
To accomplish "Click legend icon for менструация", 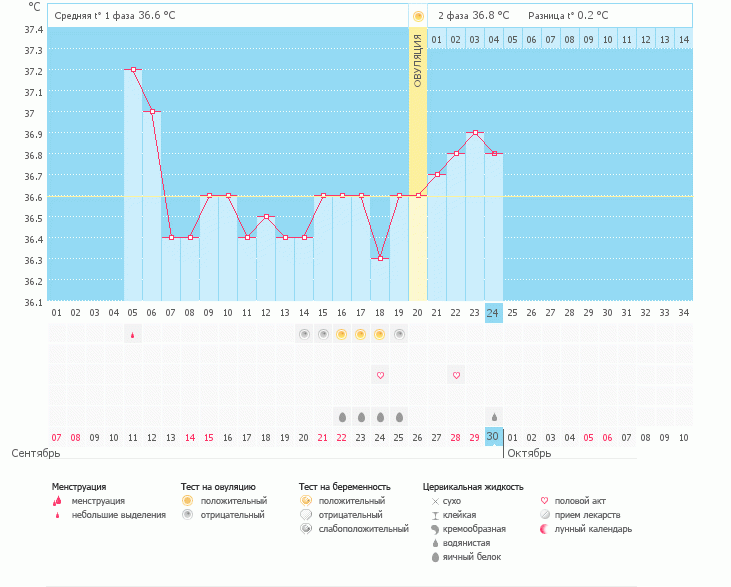I will (x=57, y=501).
